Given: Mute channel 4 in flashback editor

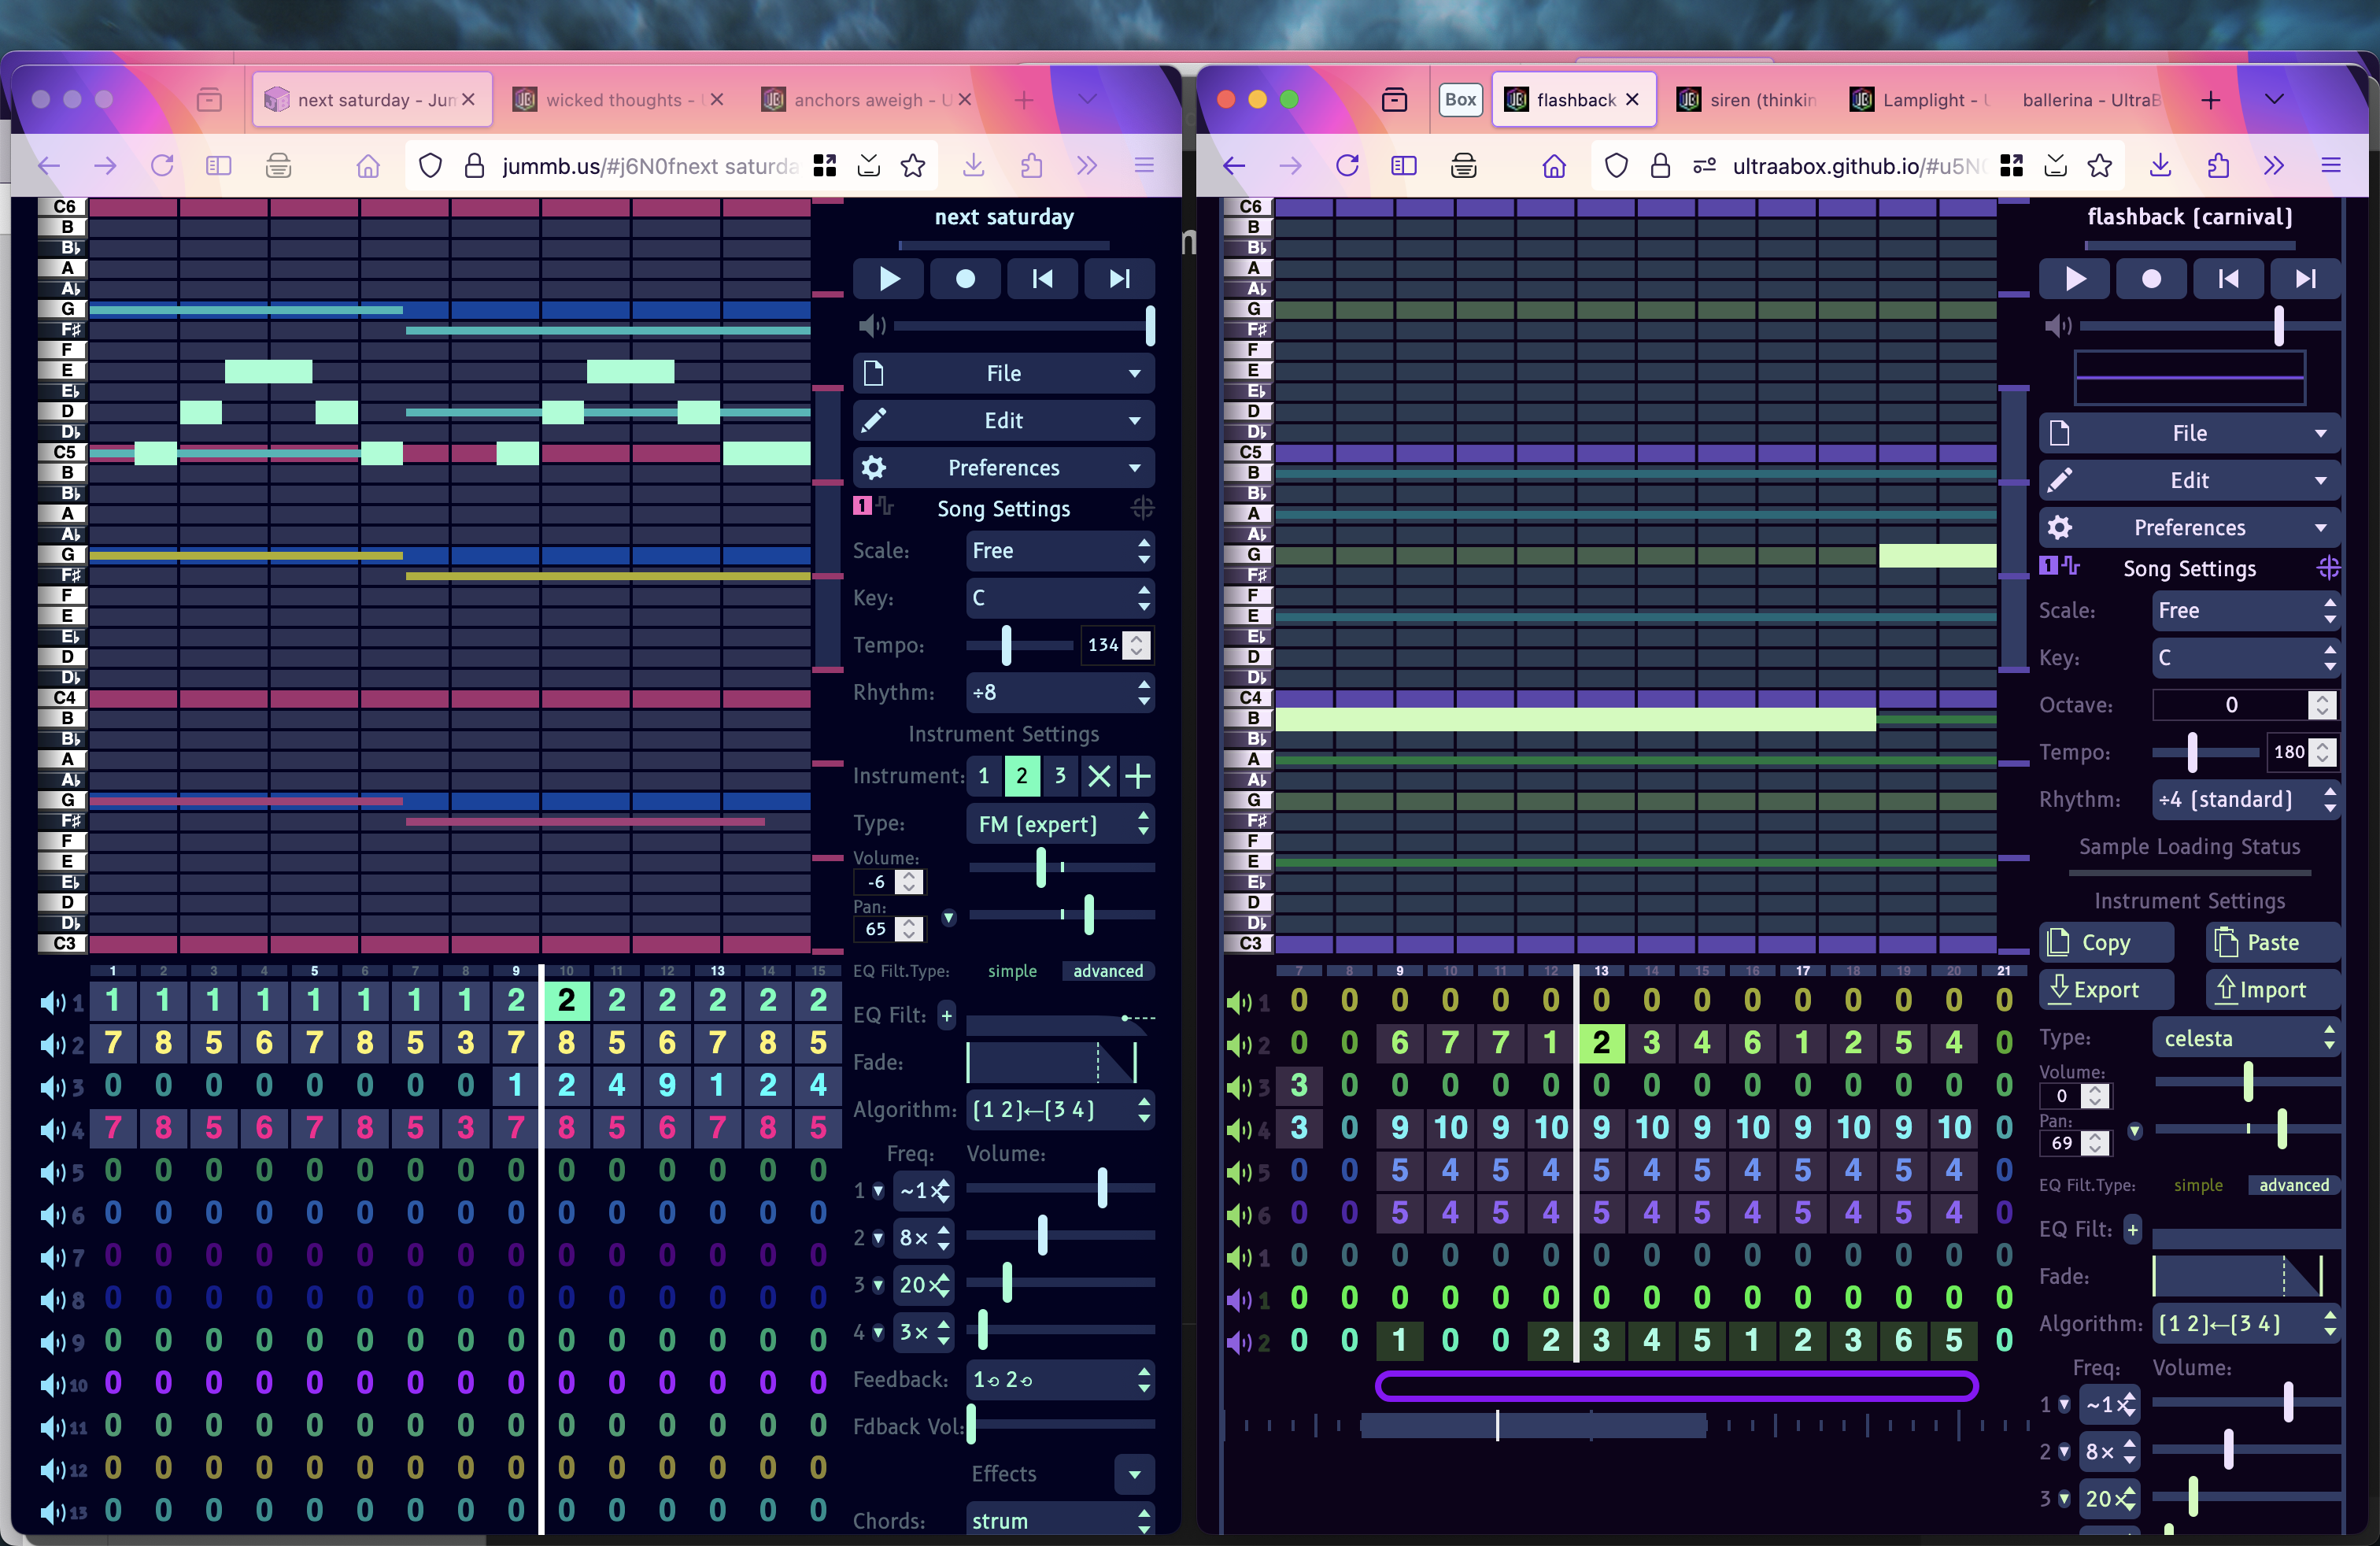Looking at the screenshot, I should click(x=1237, y=1130).
